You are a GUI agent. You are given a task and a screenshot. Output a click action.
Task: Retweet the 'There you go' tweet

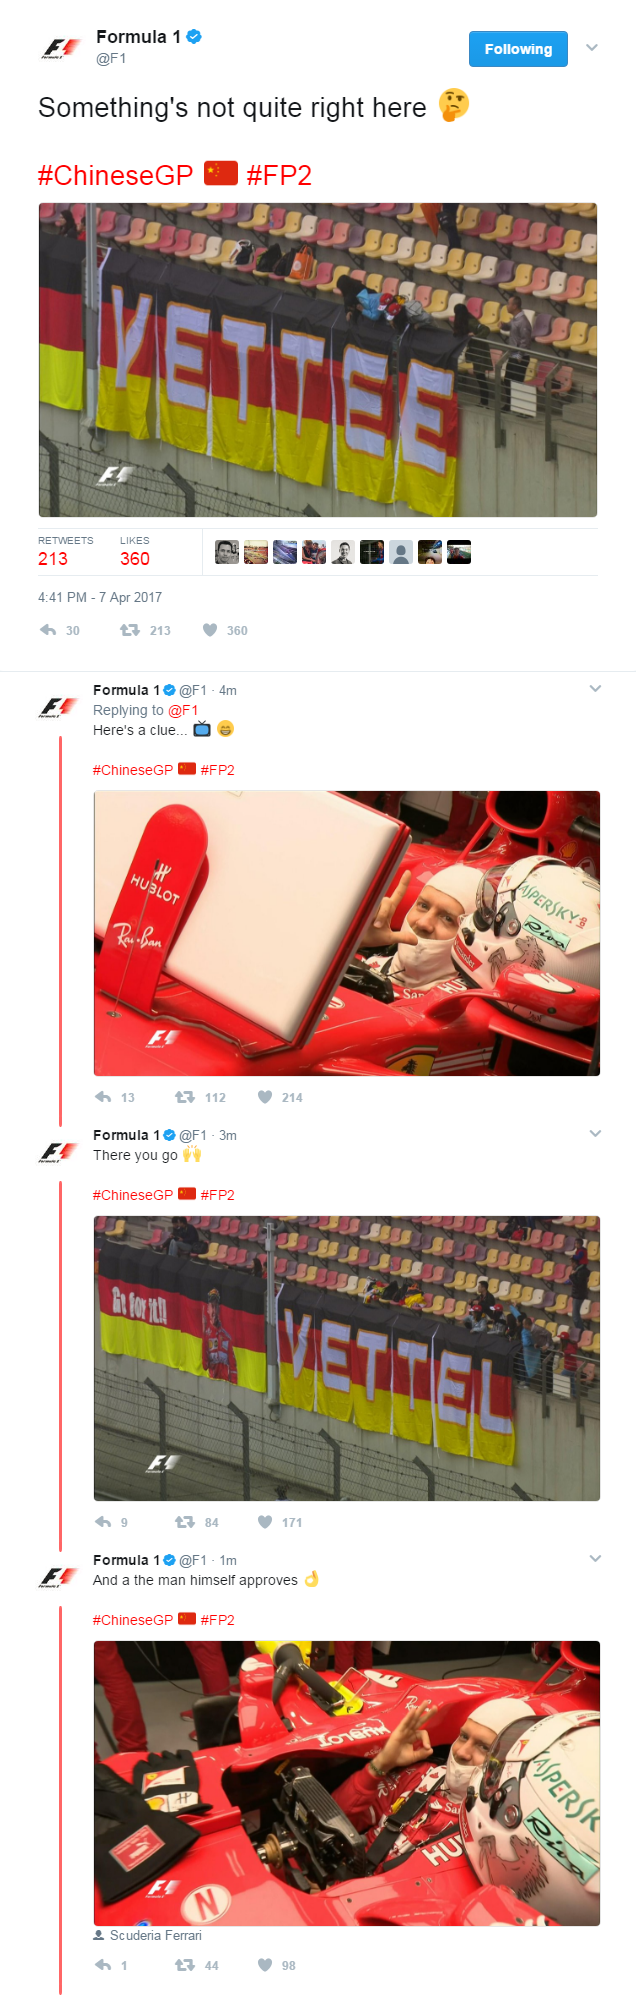[185, 1522]
